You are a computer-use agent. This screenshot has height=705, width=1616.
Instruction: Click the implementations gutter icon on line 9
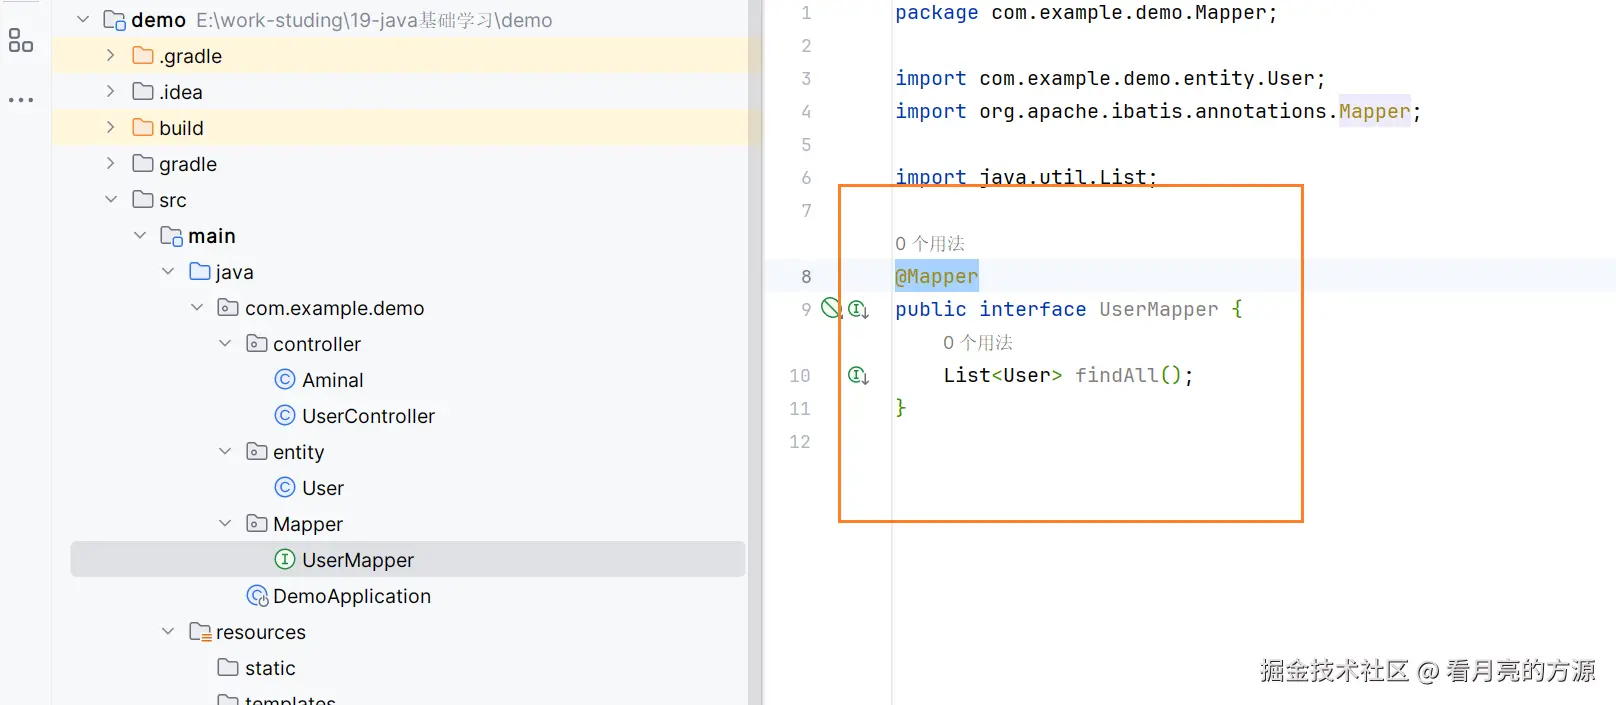858,309
